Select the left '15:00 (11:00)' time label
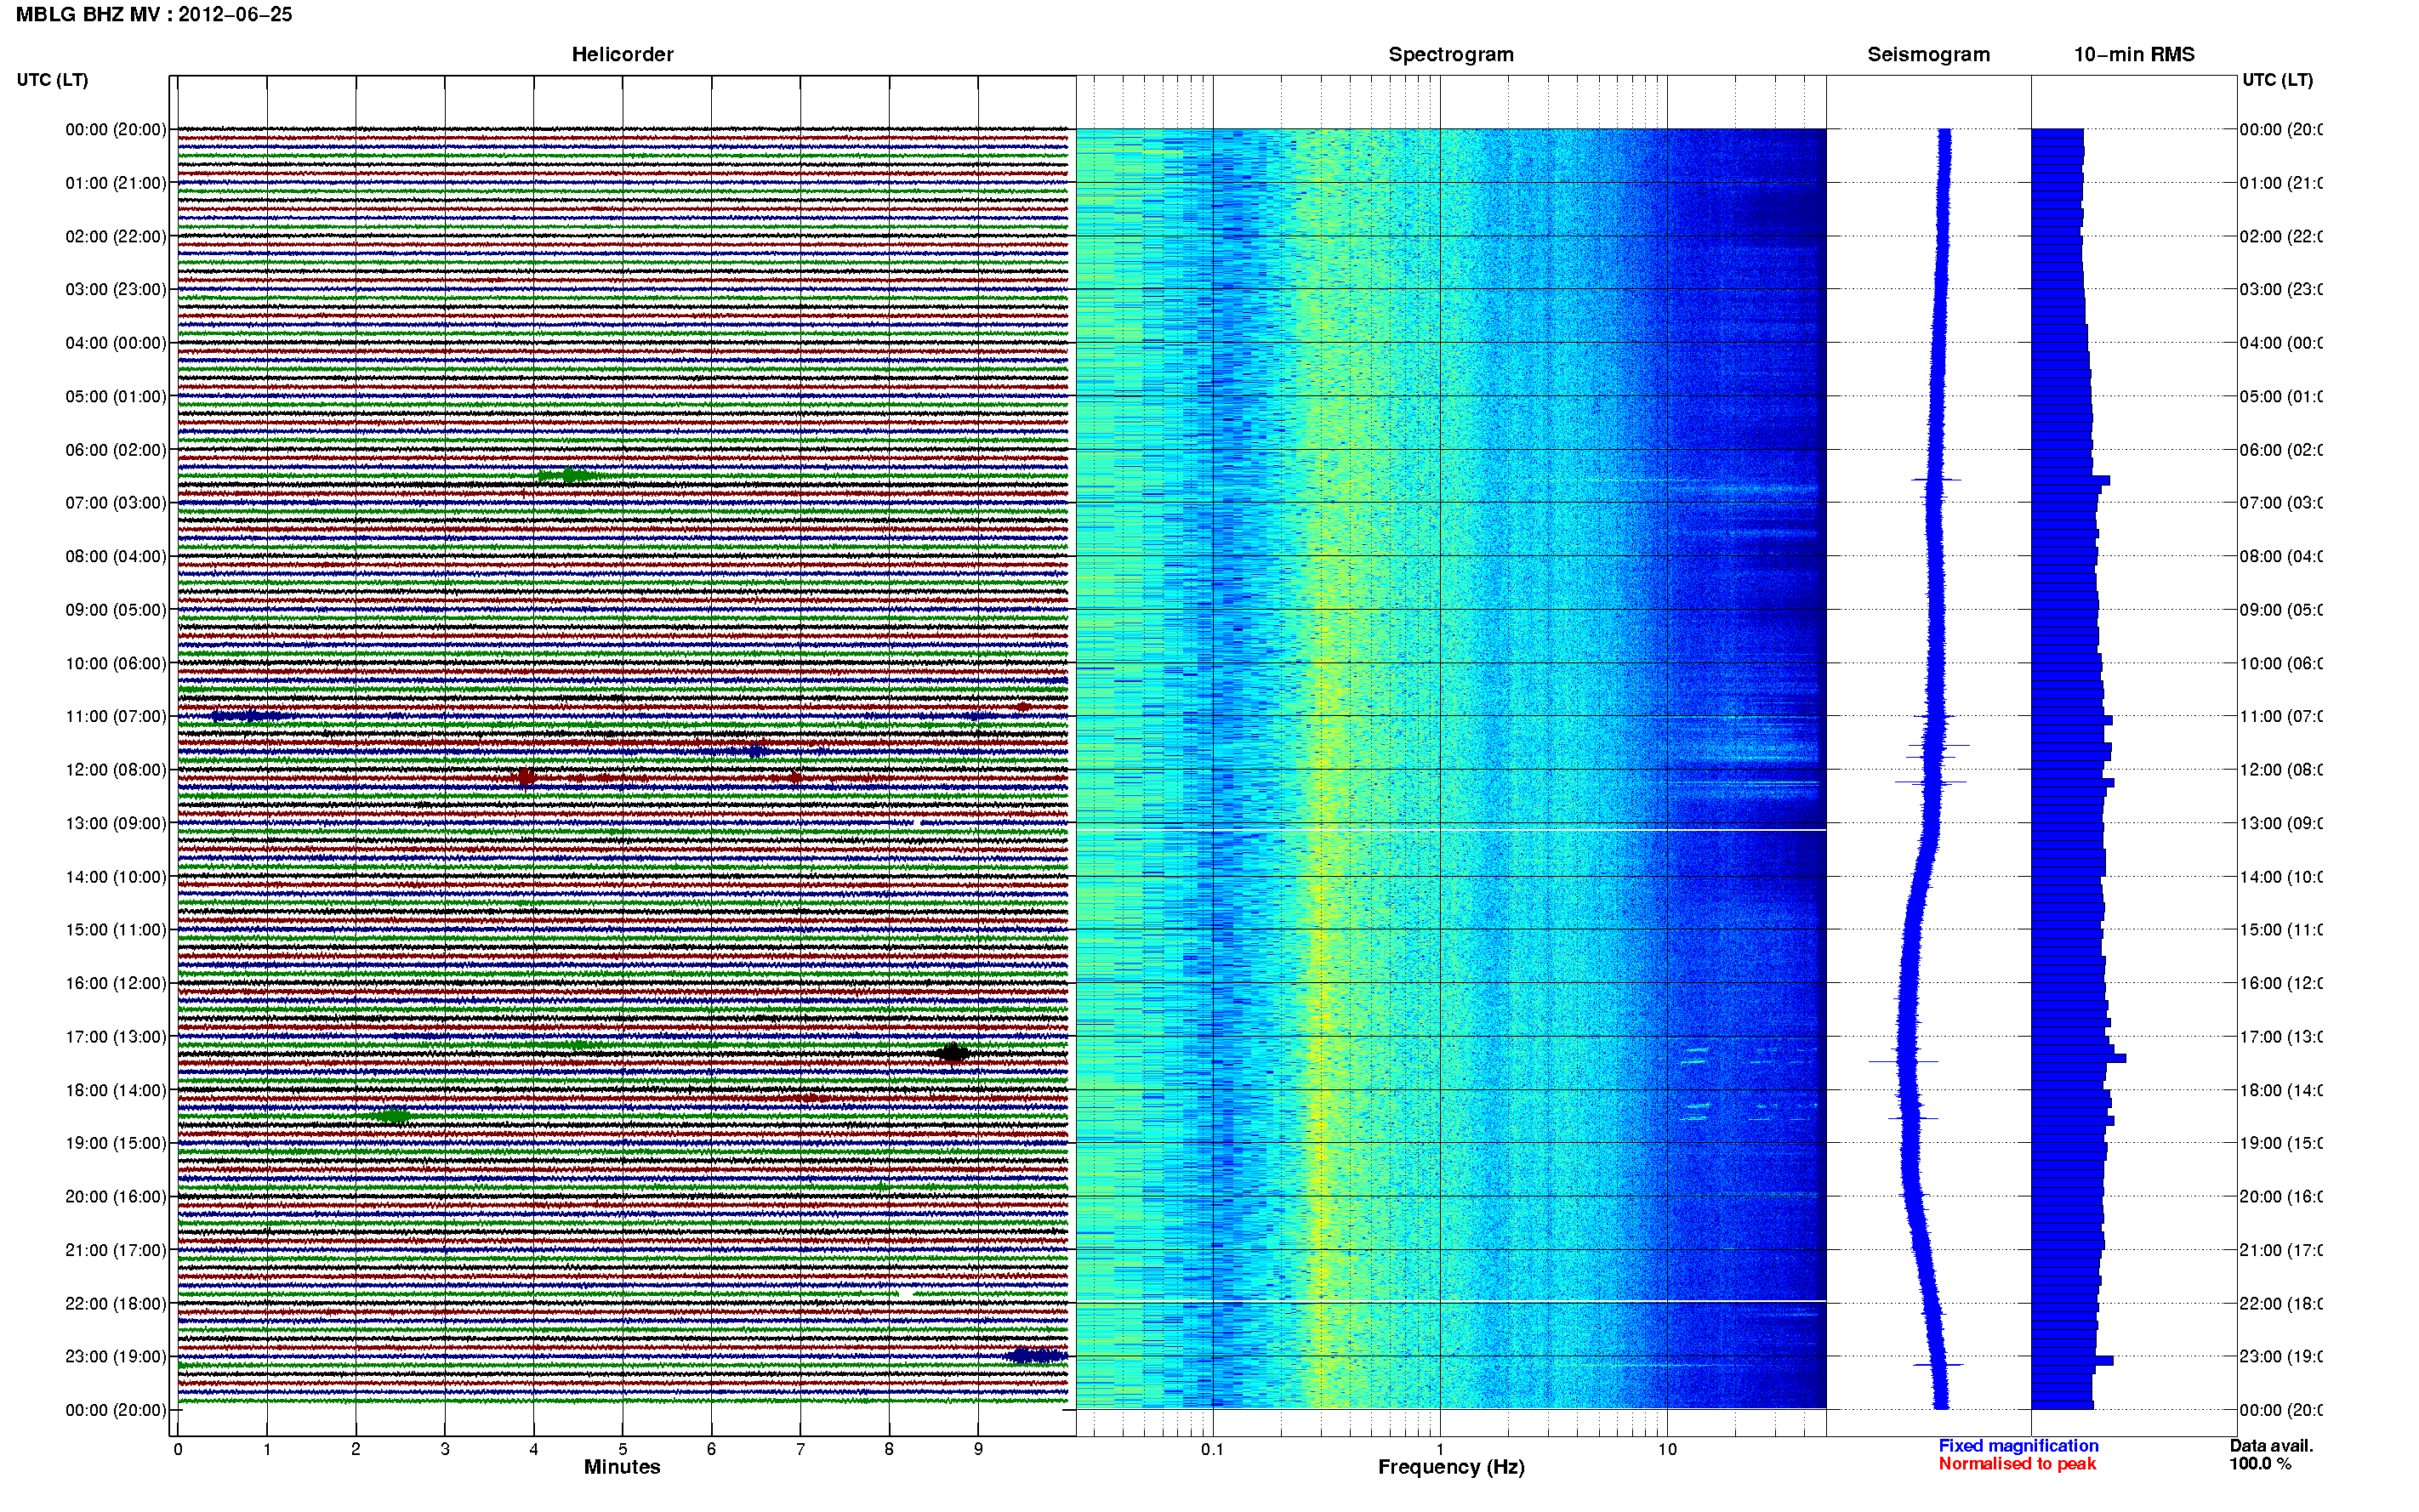 click(x=116, y=929)
